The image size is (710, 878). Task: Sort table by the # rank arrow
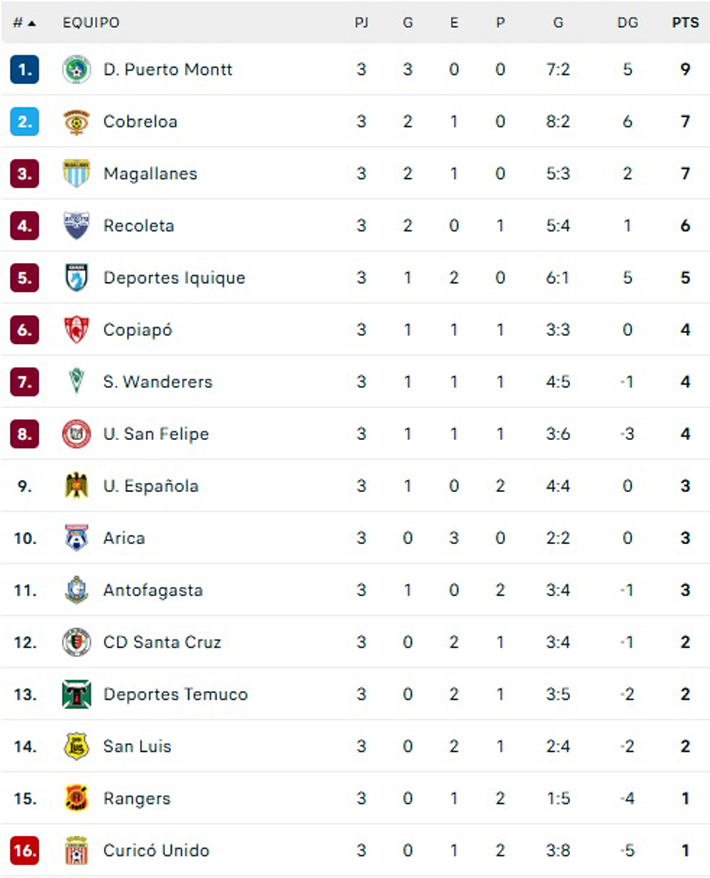(x=25, y=23)
